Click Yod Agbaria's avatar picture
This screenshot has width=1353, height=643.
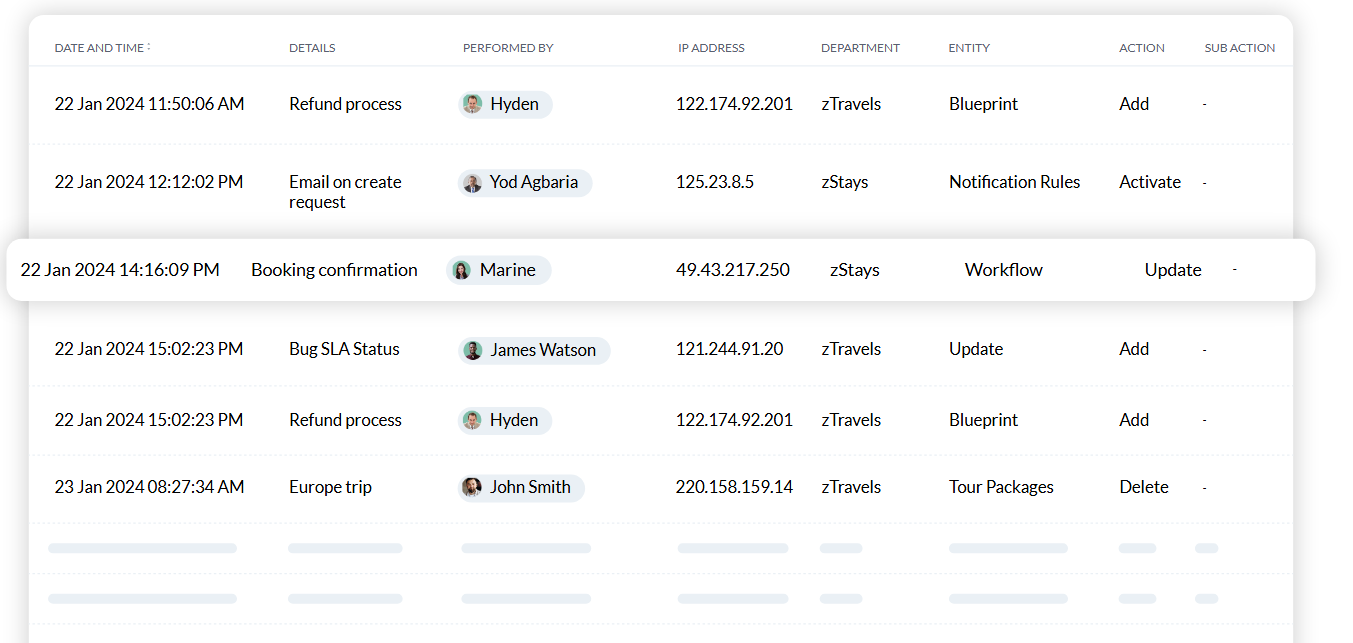pos(472,183)
